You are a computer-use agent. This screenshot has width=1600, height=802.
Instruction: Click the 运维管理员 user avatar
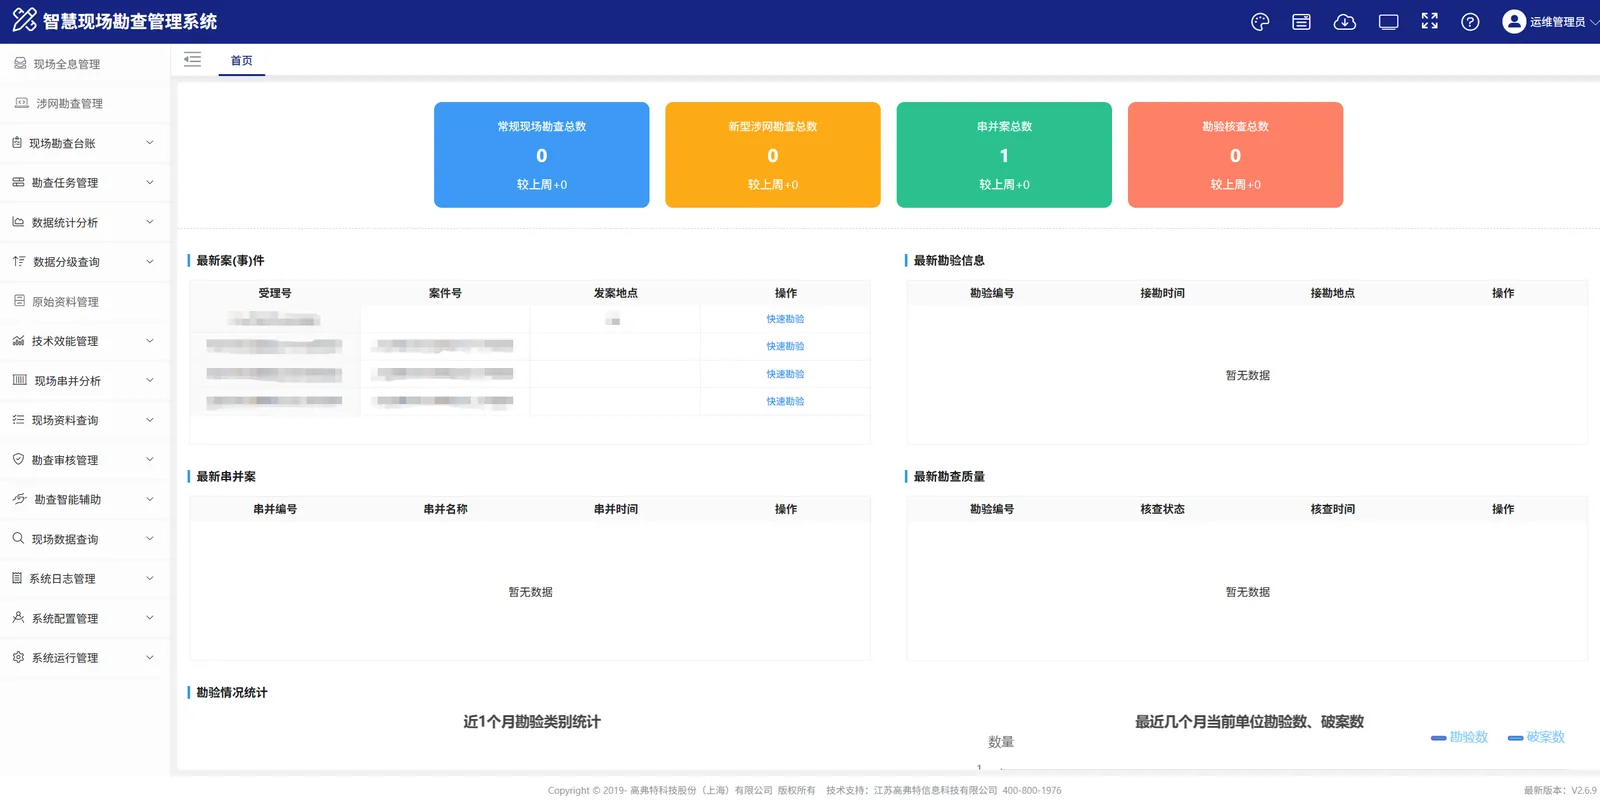click(x=1514, y=22)
